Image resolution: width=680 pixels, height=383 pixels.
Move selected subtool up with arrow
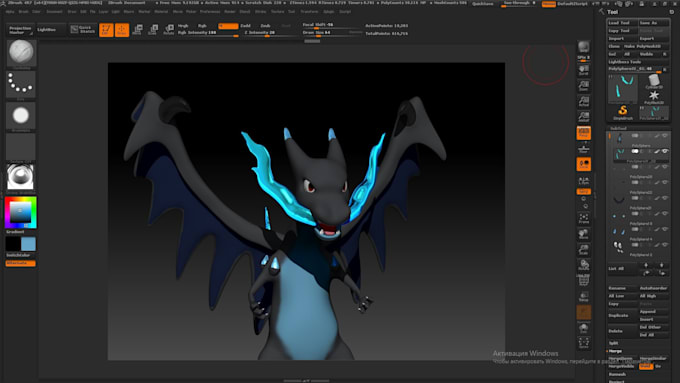646,265
